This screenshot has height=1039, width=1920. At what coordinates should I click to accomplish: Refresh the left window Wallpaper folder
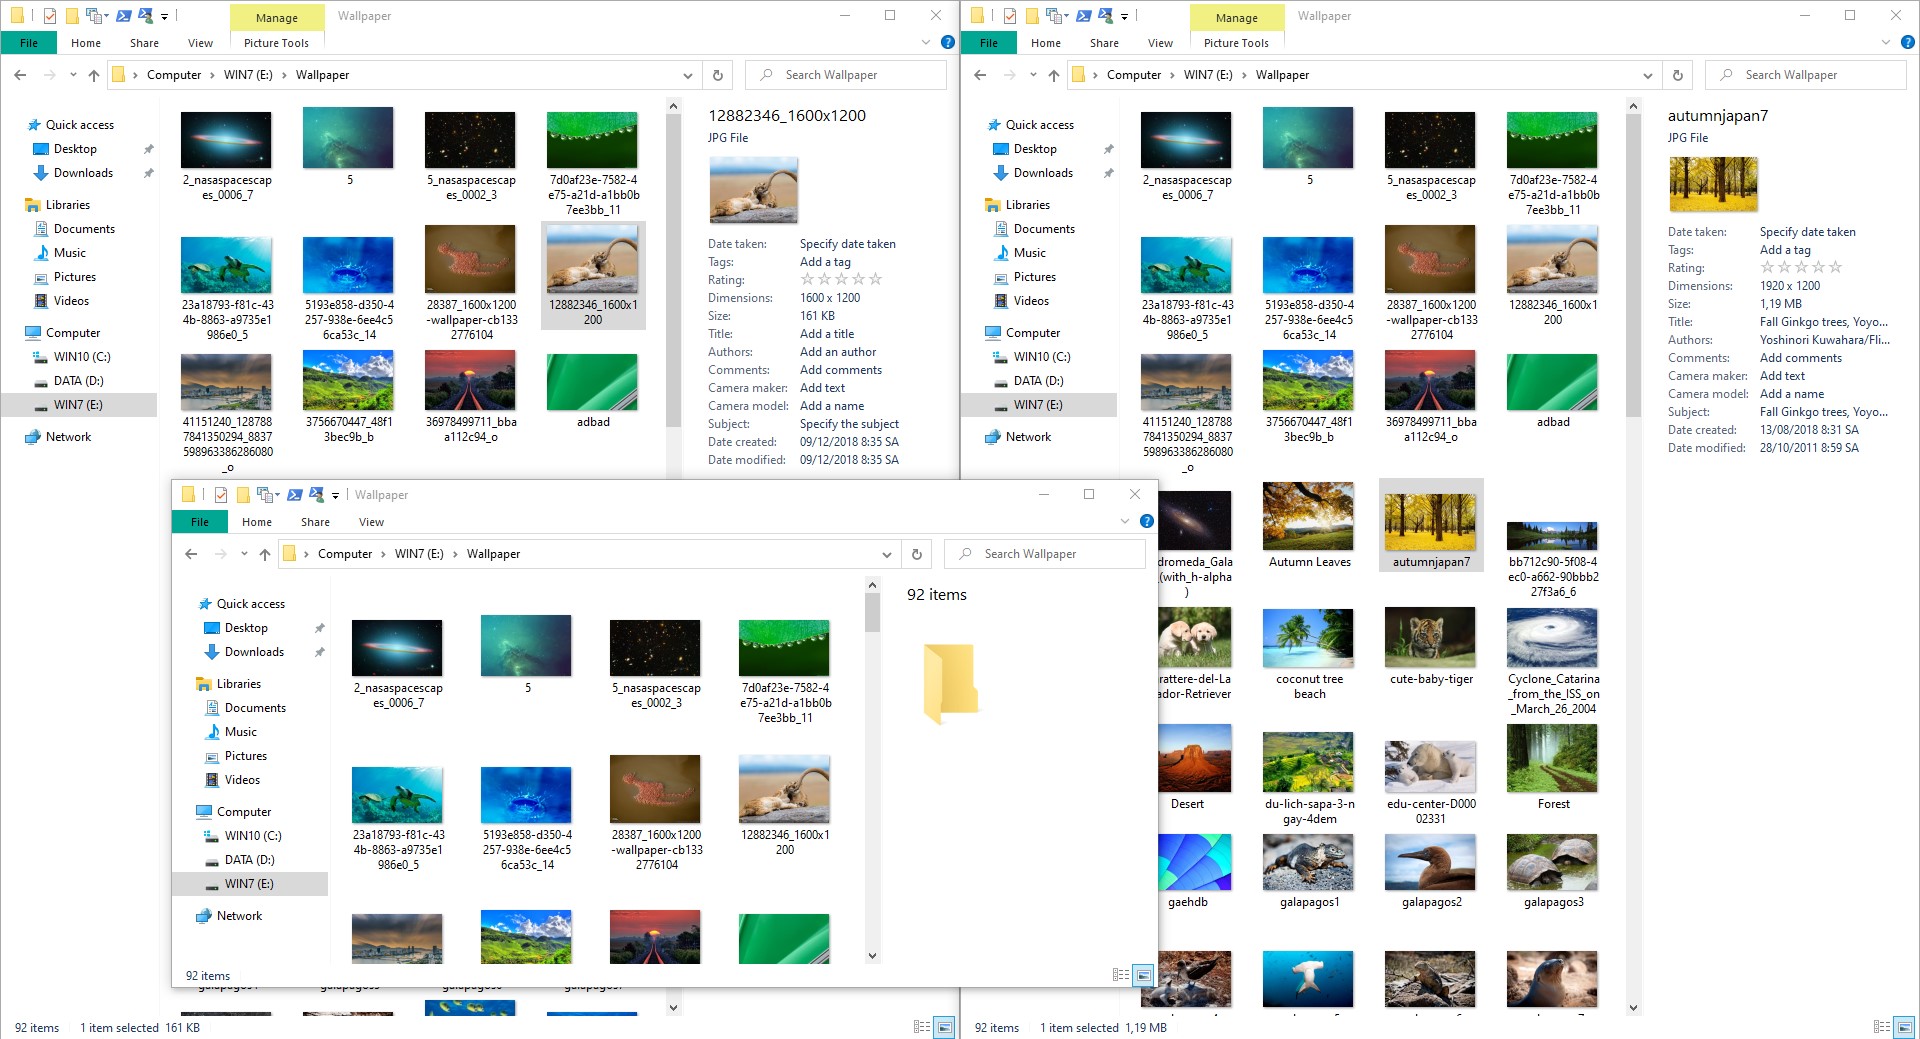pyautogui.click(x=718, y=75)
